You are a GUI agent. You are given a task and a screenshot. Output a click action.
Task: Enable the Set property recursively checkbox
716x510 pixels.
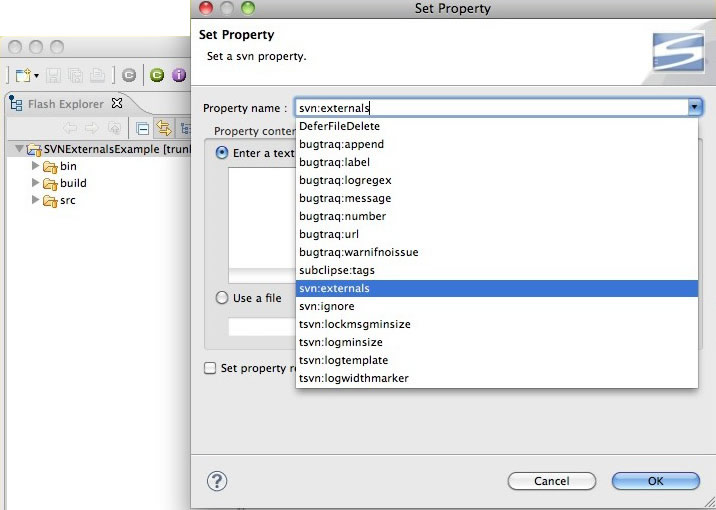click(x=210, y=368)
